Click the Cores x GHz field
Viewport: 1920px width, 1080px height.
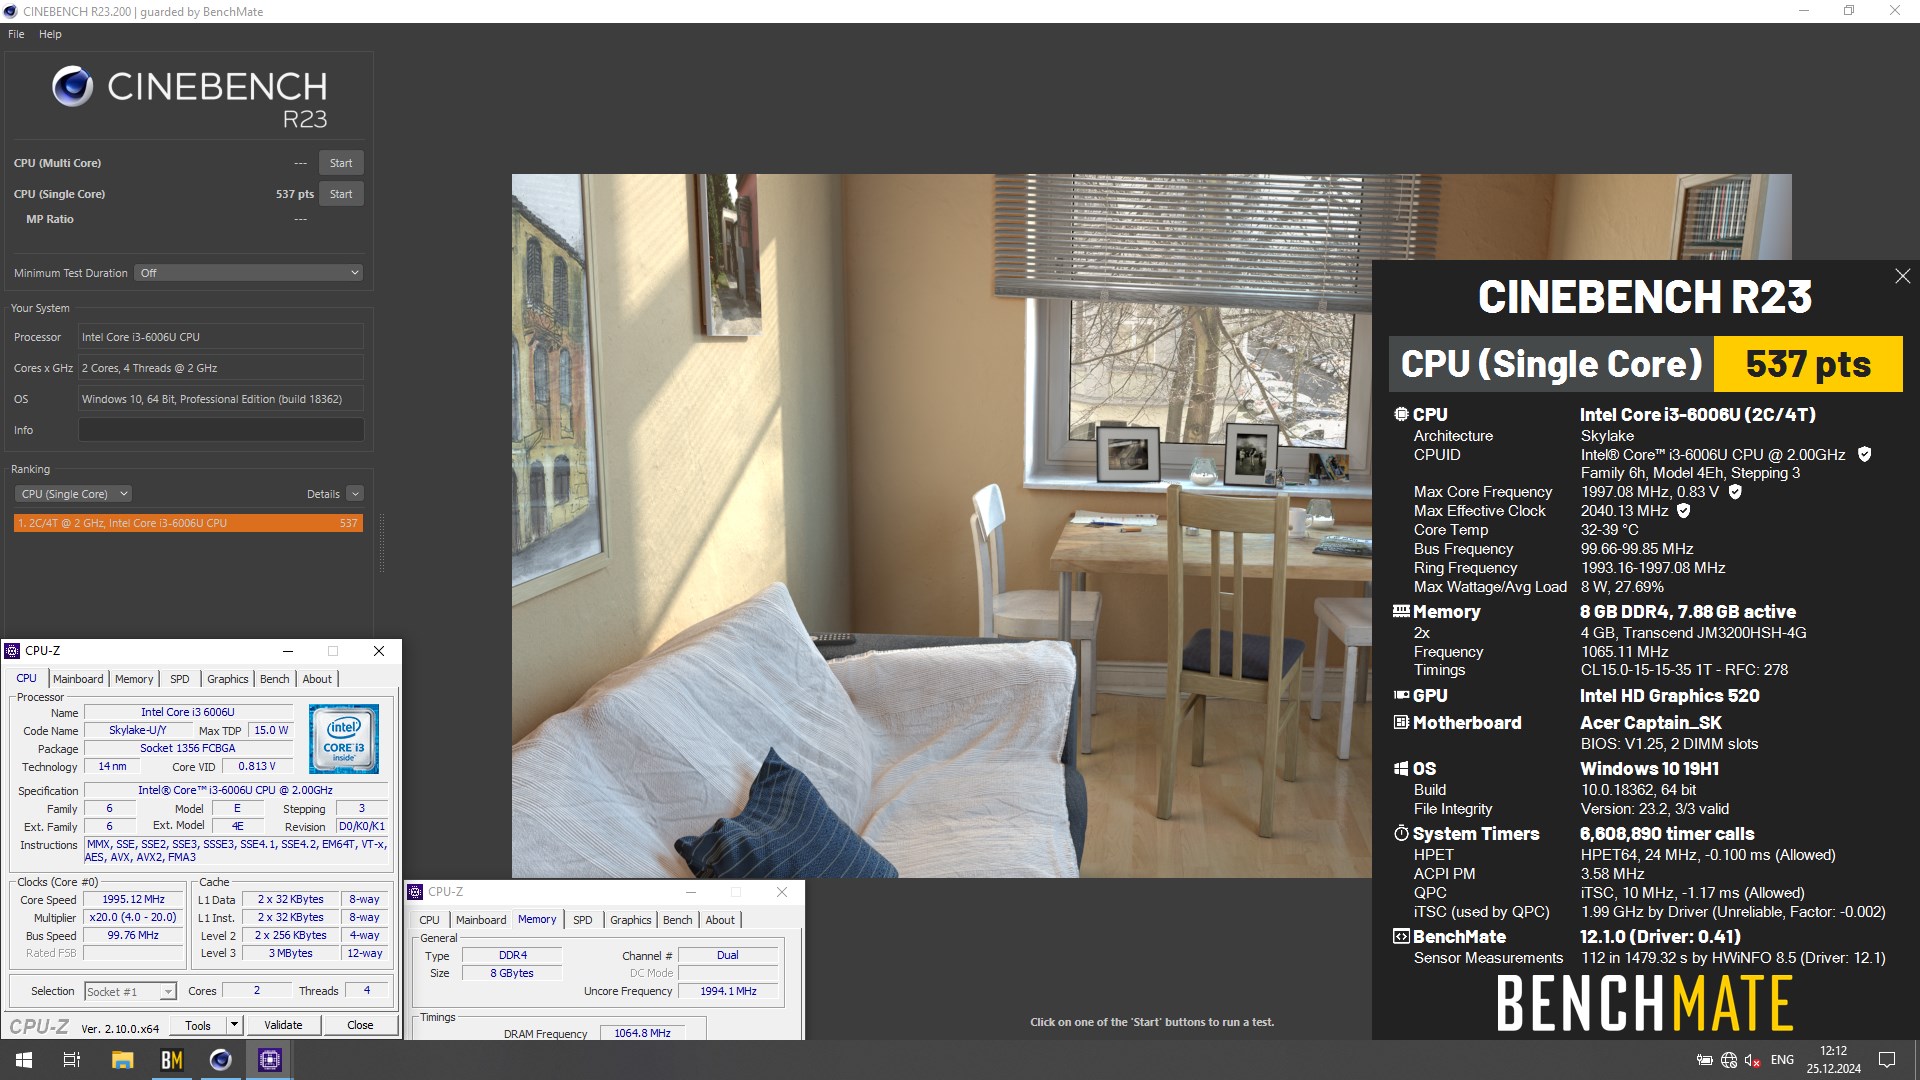[221, 368]
